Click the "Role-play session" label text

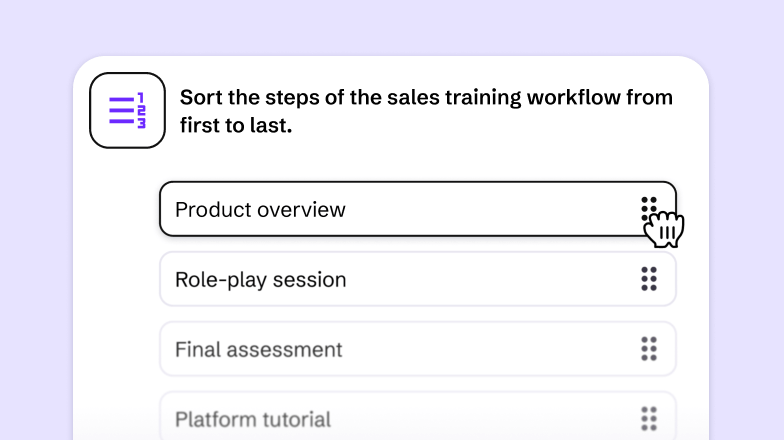point(260,280)
